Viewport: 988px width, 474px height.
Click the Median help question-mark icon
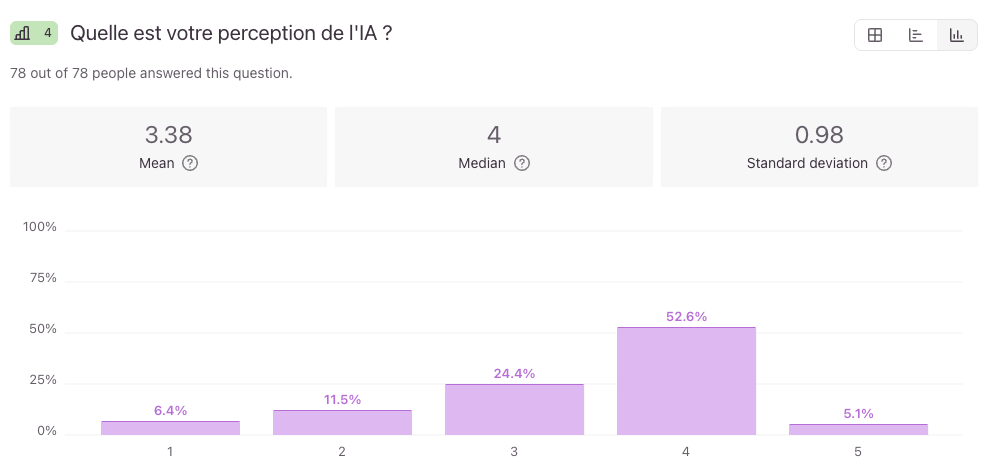tap(522, 163)
